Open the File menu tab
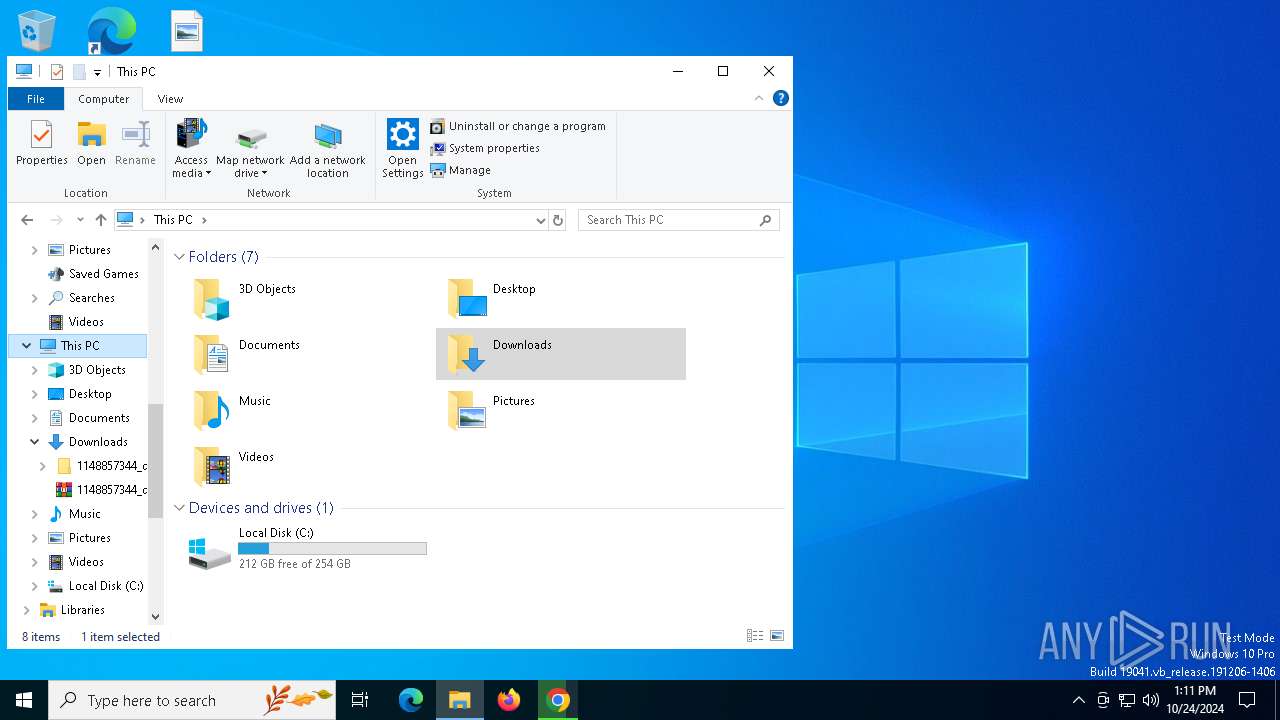 click(x=36, y=99)
